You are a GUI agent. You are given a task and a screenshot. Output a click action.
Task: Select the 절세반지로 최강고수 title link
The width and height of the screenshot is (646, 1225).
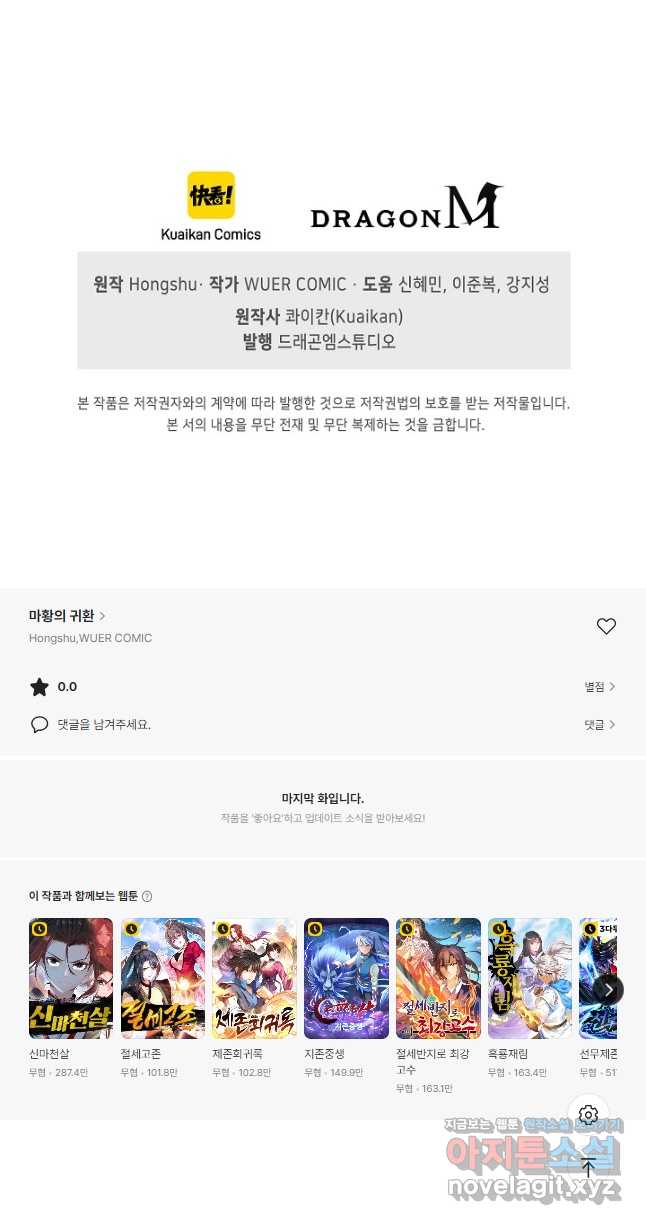[434, 1062]
